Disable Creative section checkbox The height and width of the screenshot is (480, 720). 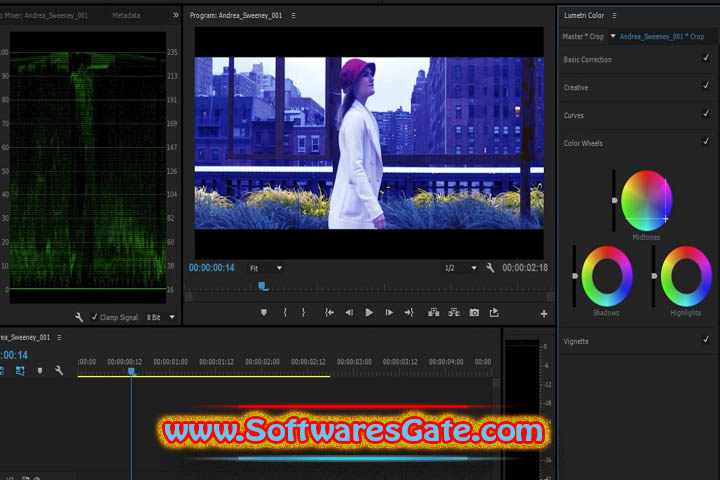tap(706, 86)
